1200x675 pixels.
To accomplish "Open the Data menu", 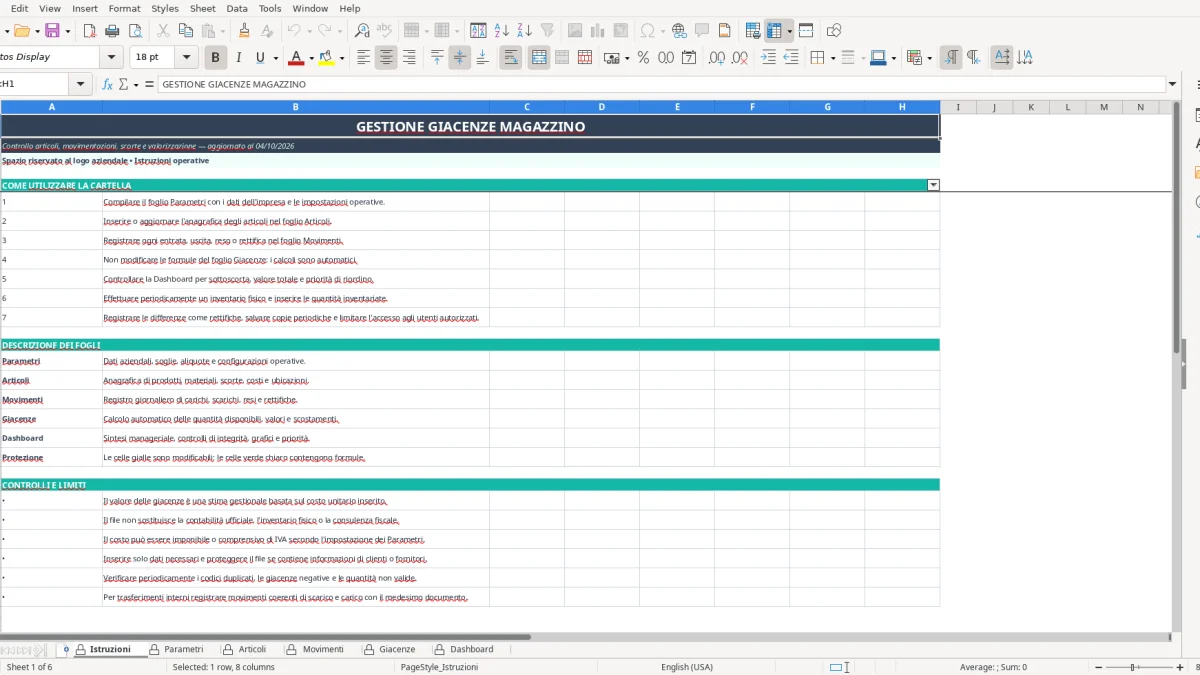I will [x=237, y=8].
